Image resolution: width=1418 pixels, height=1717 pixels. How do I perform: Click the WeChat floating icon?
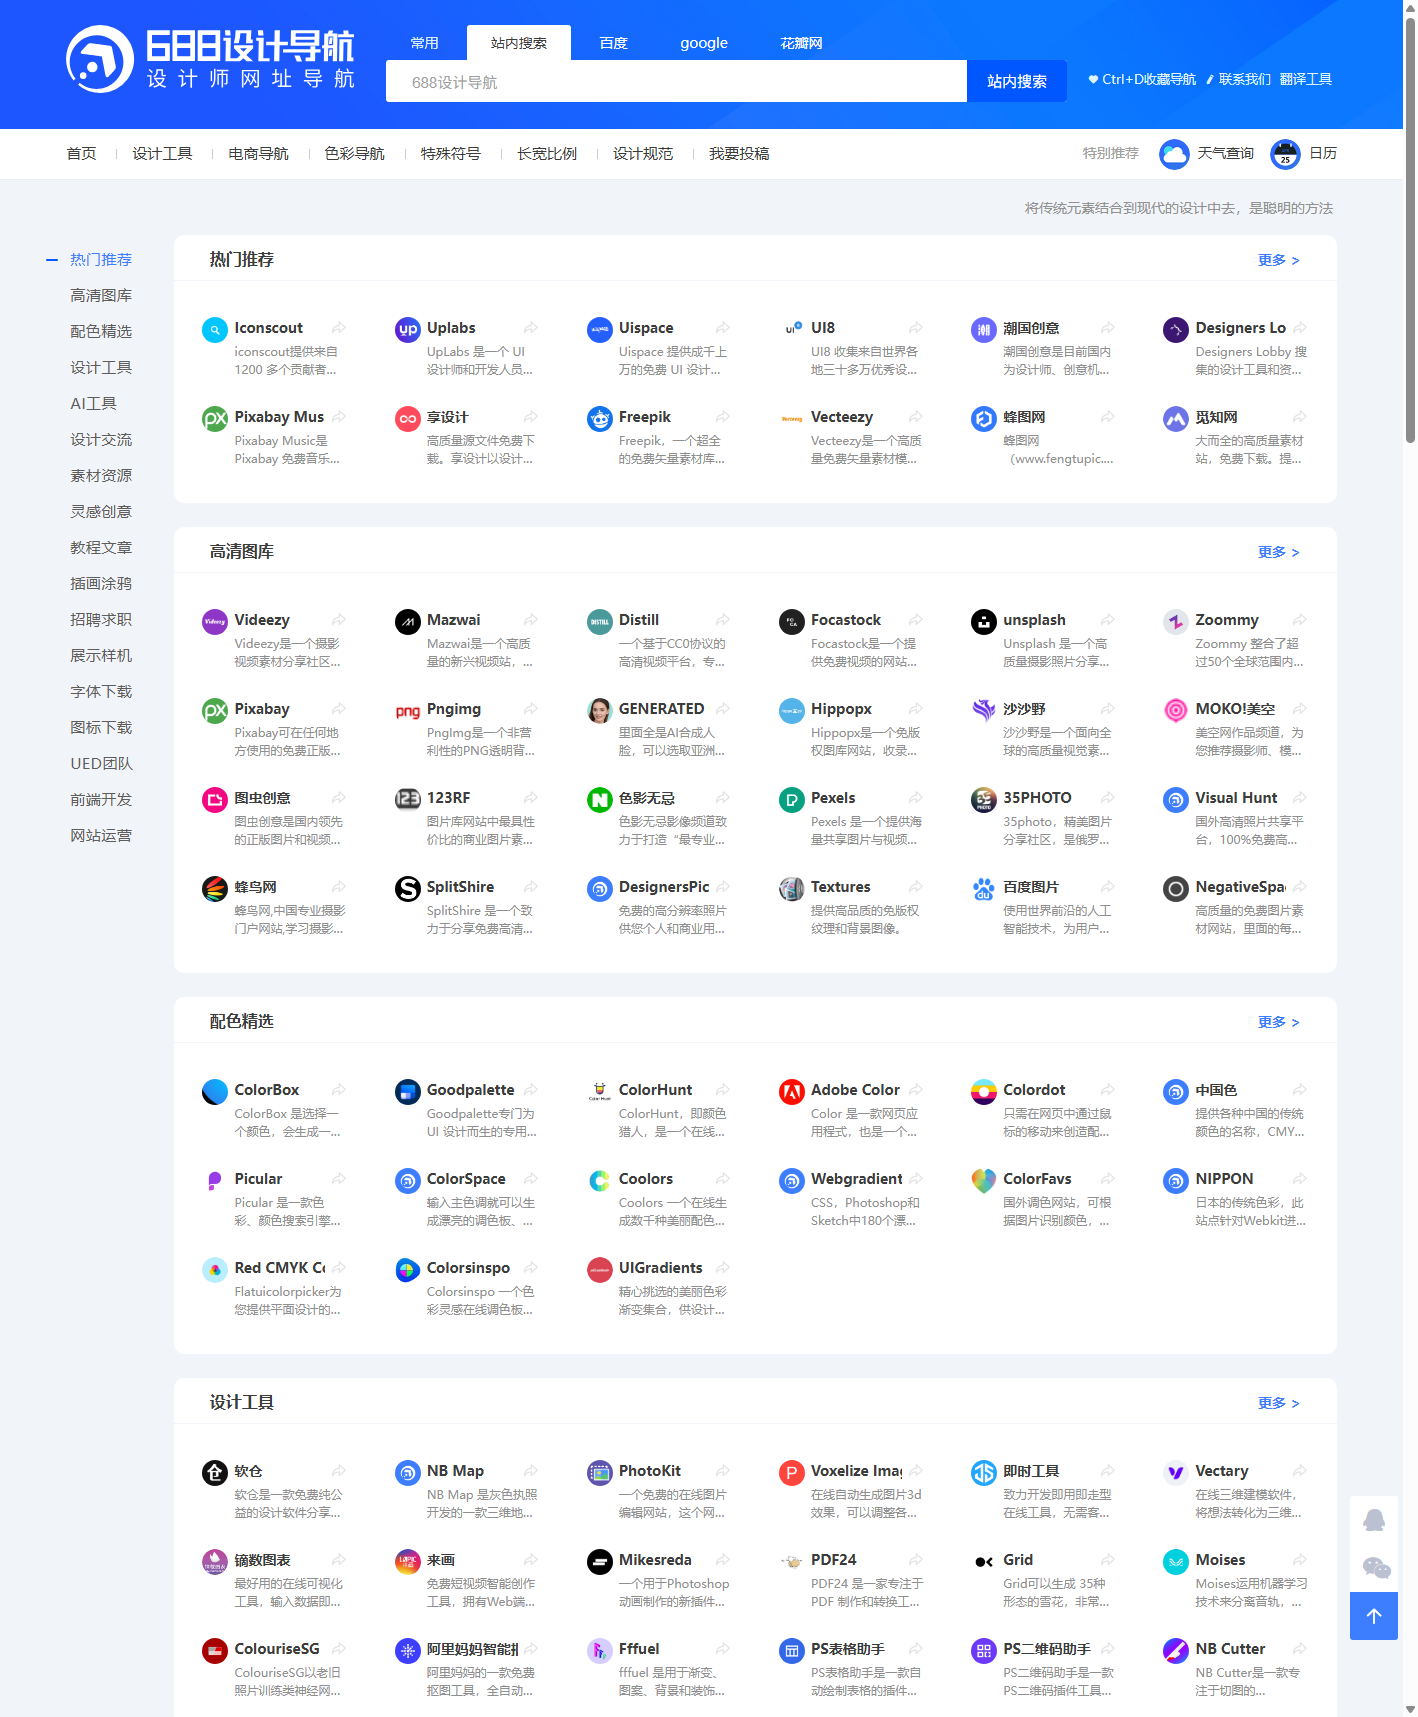click(1376, 1567)
